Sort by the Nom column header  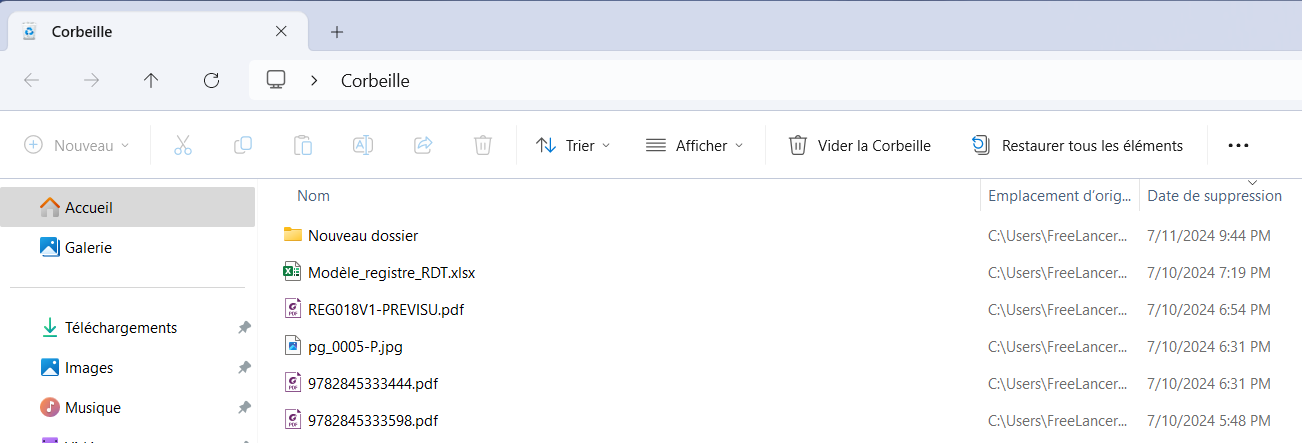point(313,196)
